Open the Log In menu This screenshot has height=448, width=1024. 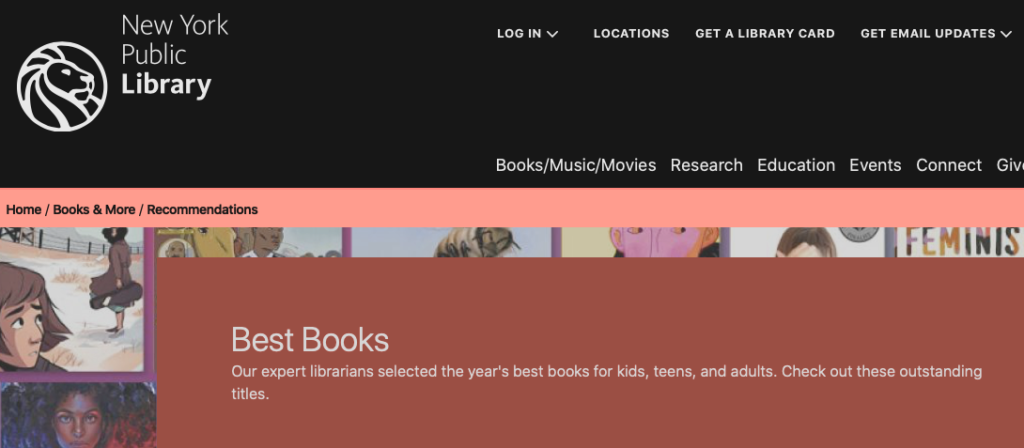pos(519,34)
